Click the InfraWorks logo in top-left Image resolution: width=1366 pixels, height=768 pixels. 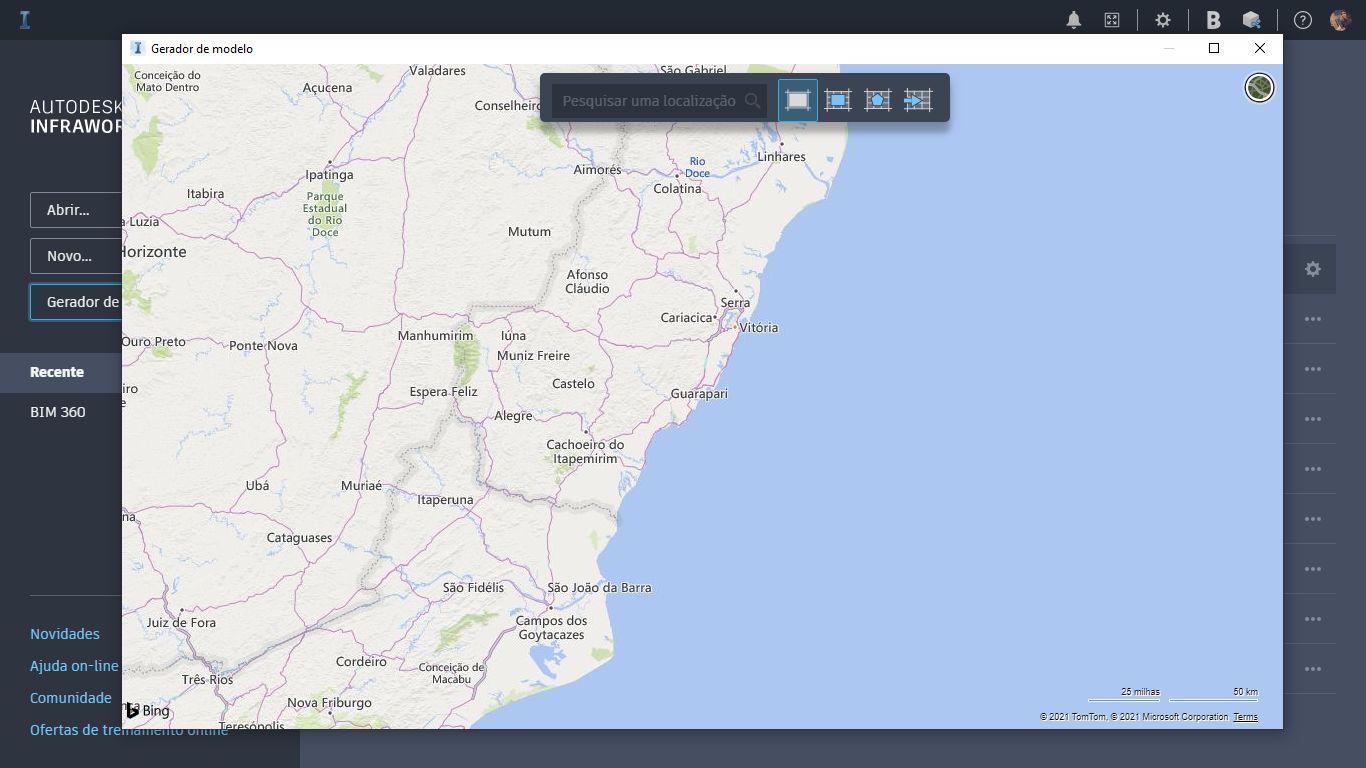pyautogui.click(x=25, y=20)
